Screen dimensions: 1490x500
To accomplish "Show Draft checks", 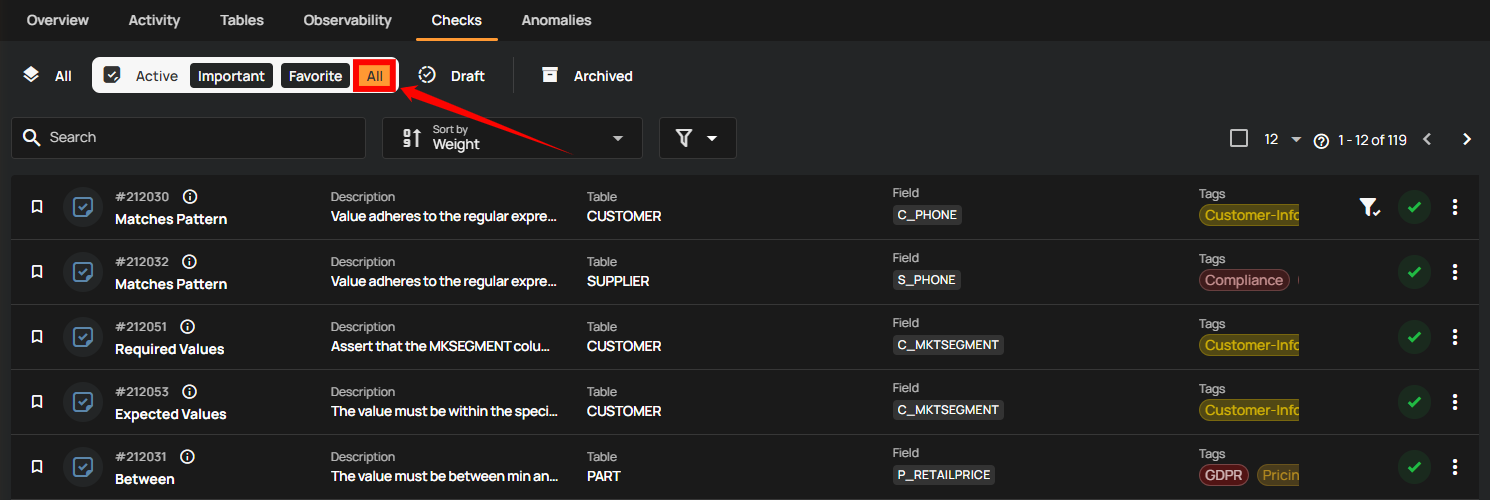I will tap(451, 76).
